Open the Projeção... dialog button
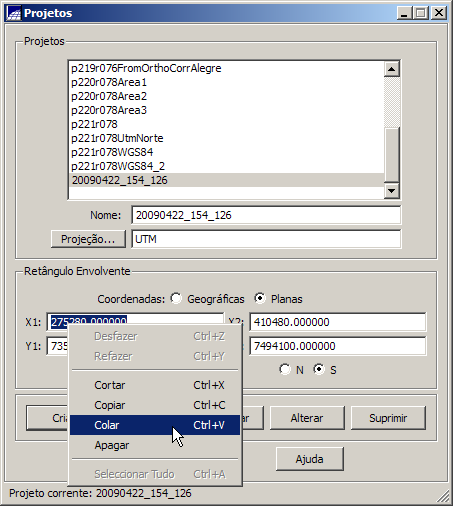This screenshot has height=506, width=453. (x=88, y=239)
